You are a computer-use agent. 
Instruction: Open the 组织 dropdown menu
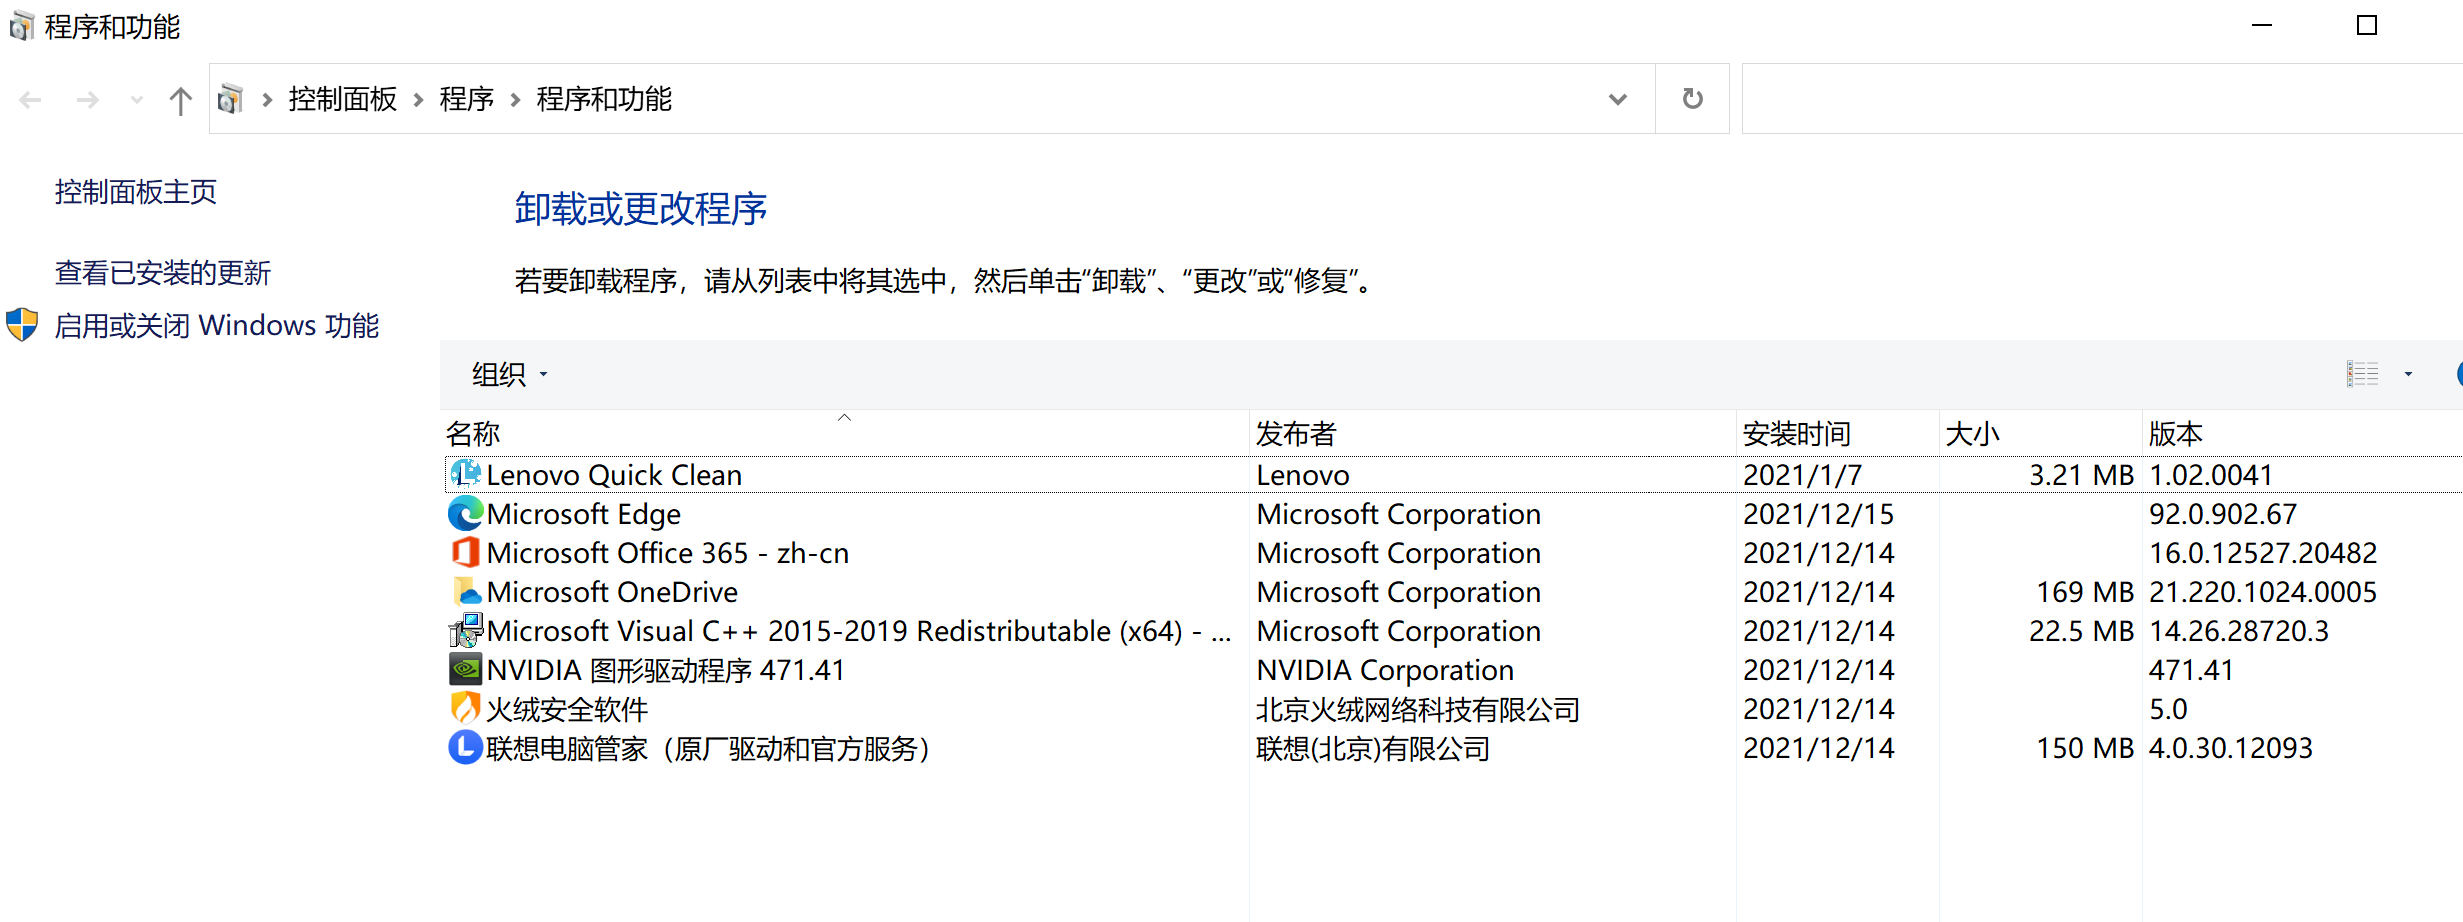coord(510,375)
